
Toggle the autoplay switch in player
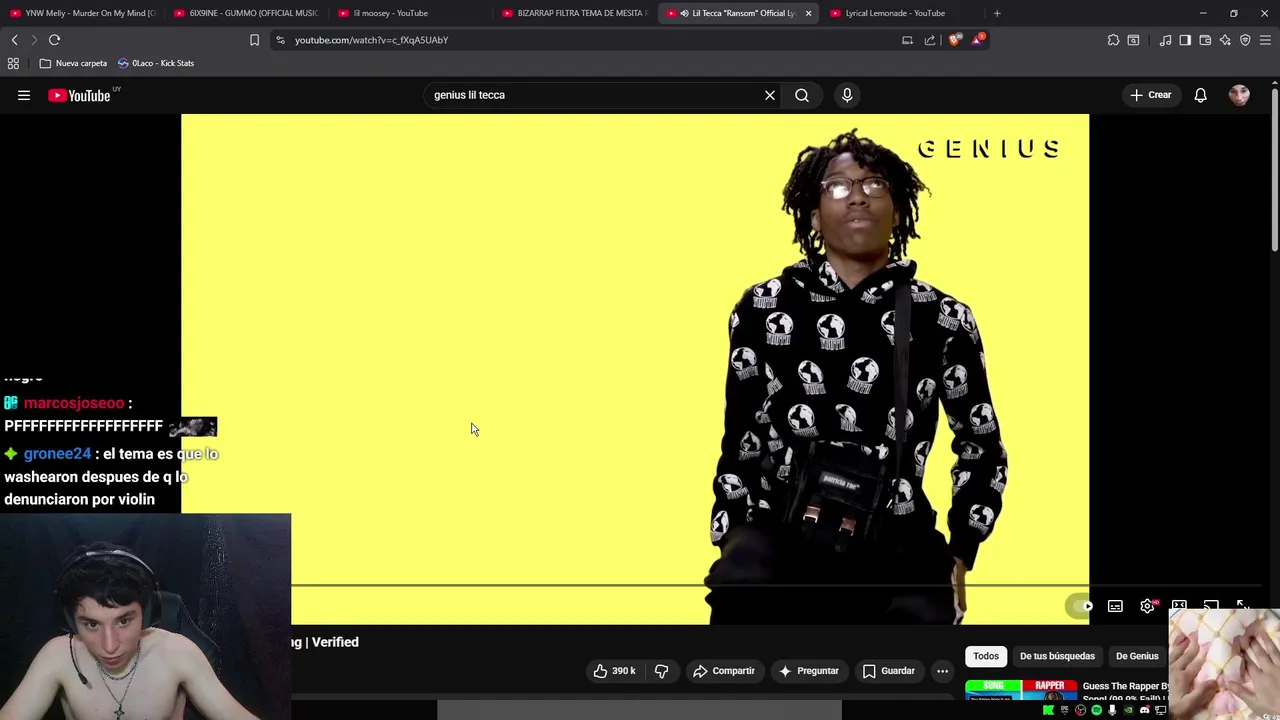1081,606
